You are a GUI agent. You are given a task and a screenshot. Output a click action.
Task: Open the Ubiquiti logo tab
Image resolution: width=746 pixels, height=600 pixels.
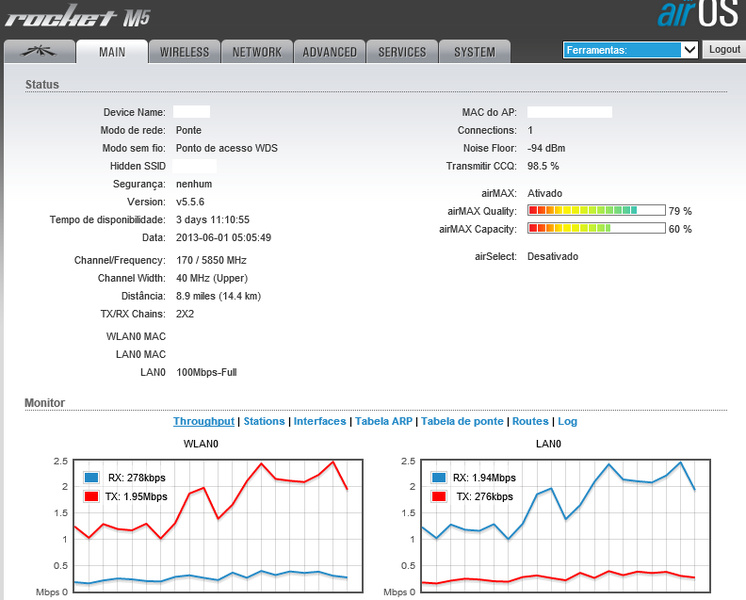(x=39, y=51)
